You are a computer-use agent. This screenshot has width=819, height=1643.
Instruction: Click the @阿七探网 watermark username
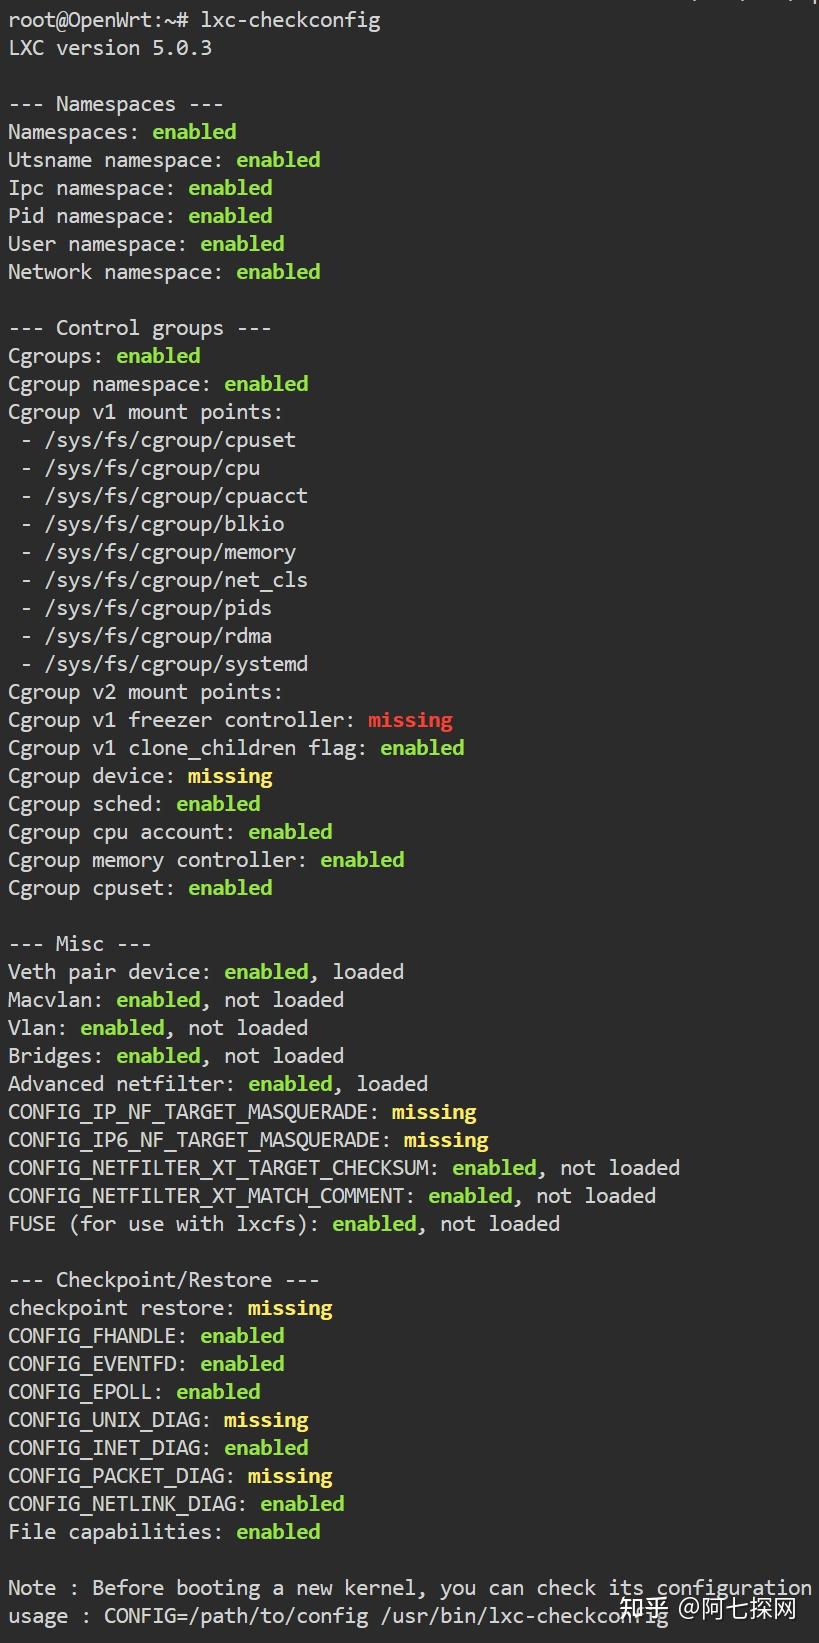(738, 1609)
